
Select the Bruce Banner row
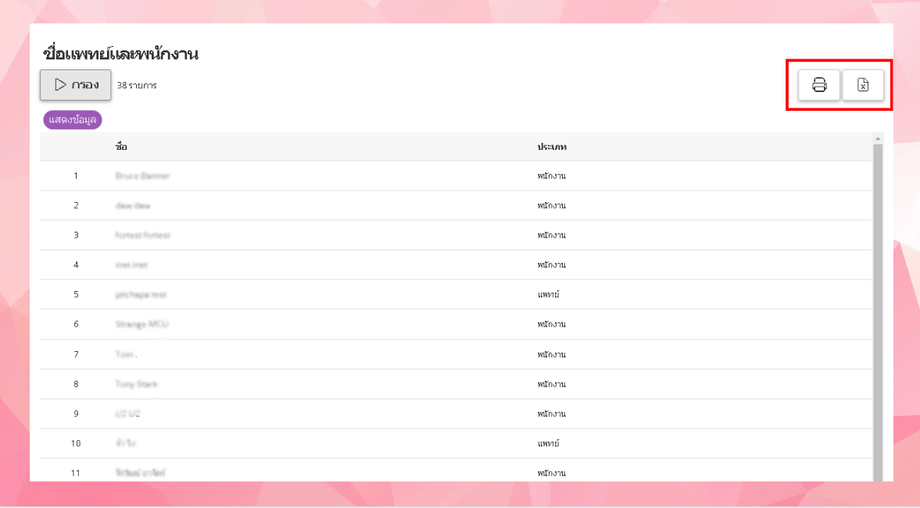(x=143, y=176)
